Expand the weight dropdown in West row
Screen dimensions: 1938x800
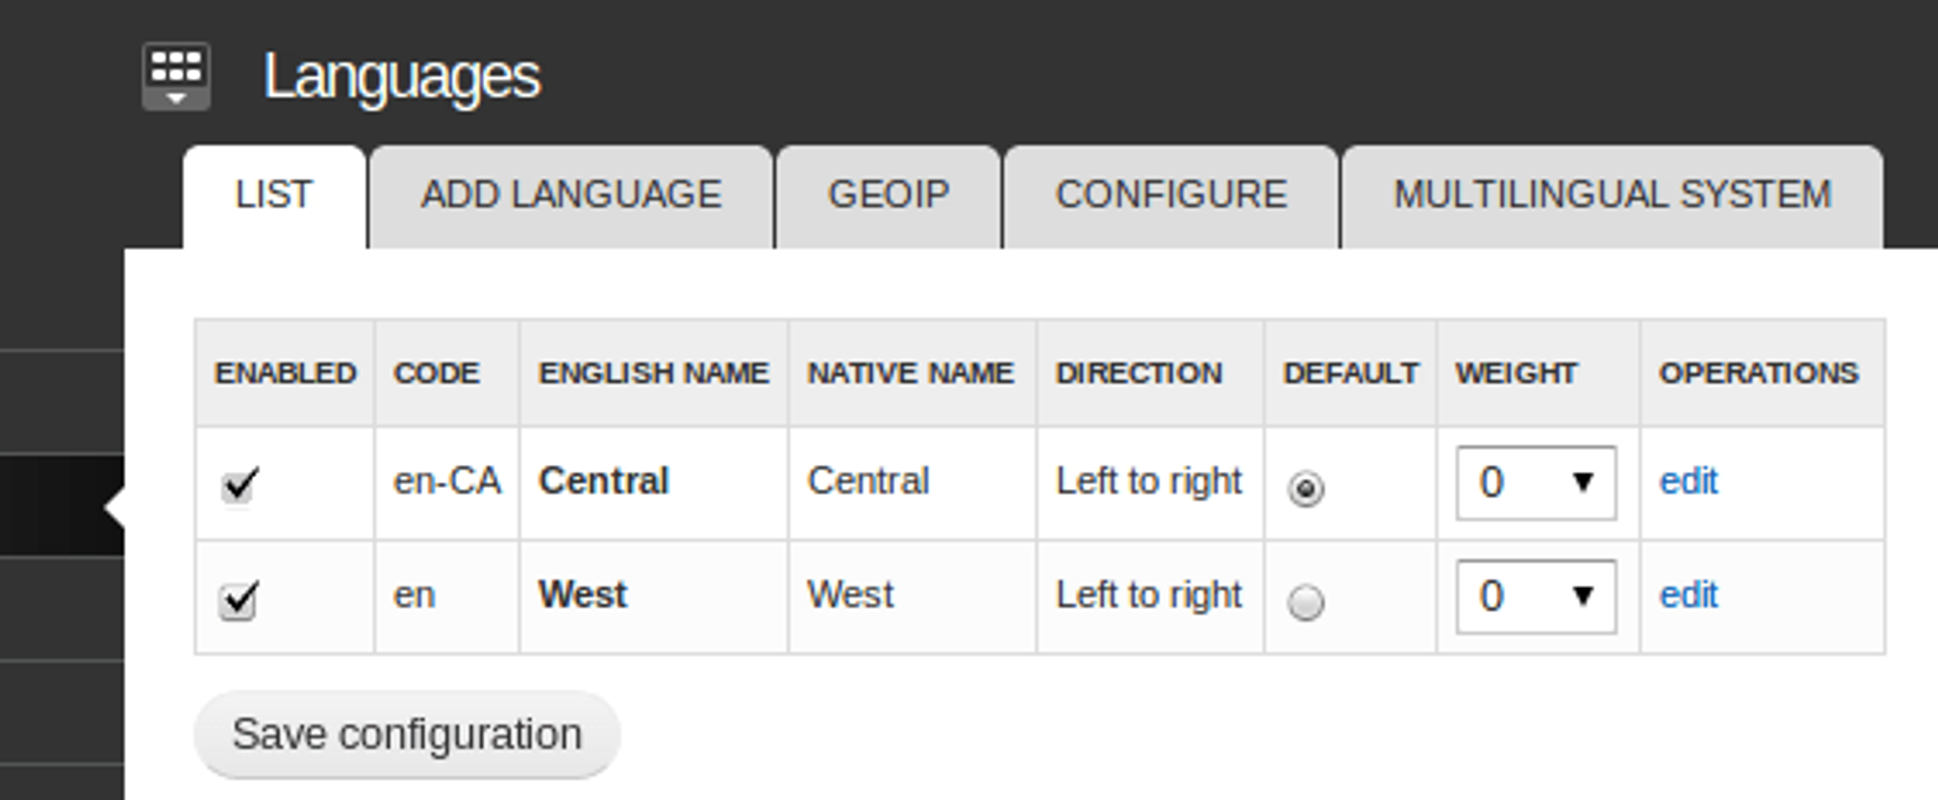(x=1535, y=597)
